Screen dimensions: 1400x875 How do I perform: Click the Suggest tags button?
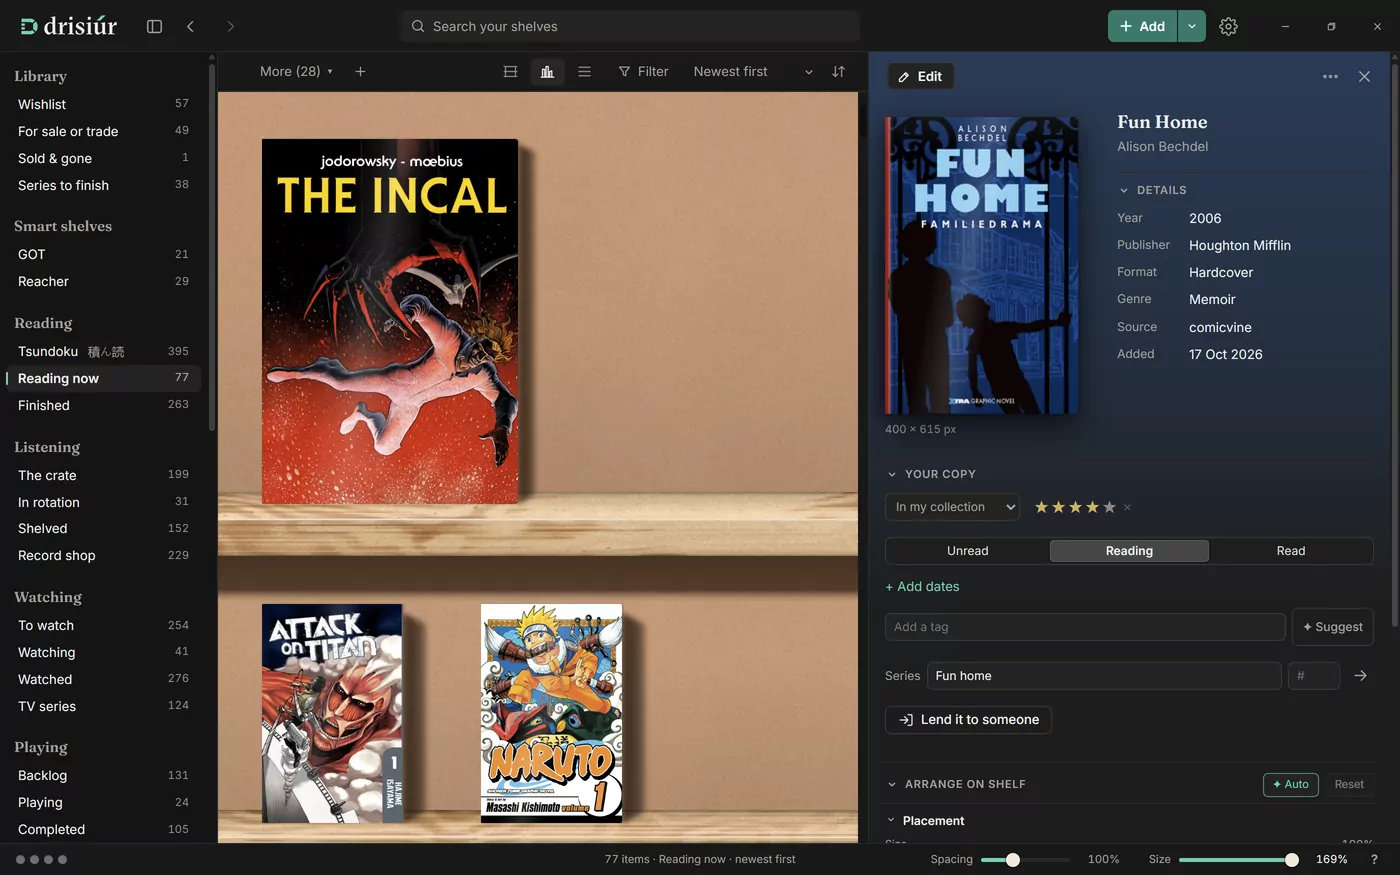tap(1332, 627)
